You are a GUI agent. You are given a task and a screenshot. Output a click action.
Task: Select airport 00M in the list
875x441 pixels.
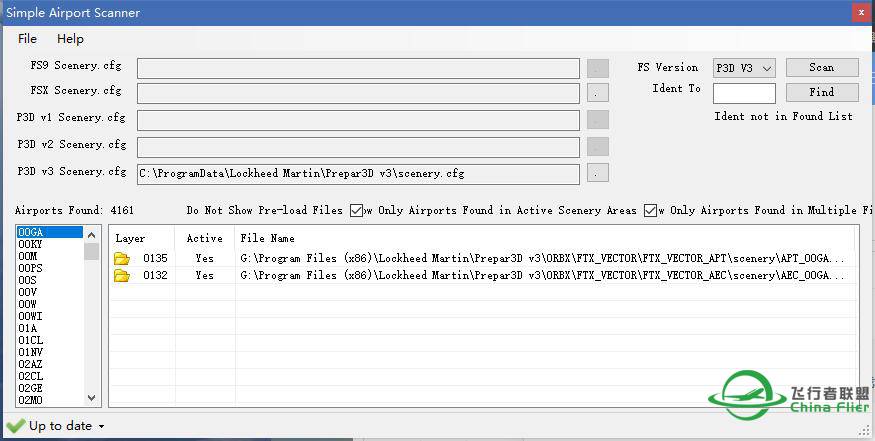[x=50, y=256]
